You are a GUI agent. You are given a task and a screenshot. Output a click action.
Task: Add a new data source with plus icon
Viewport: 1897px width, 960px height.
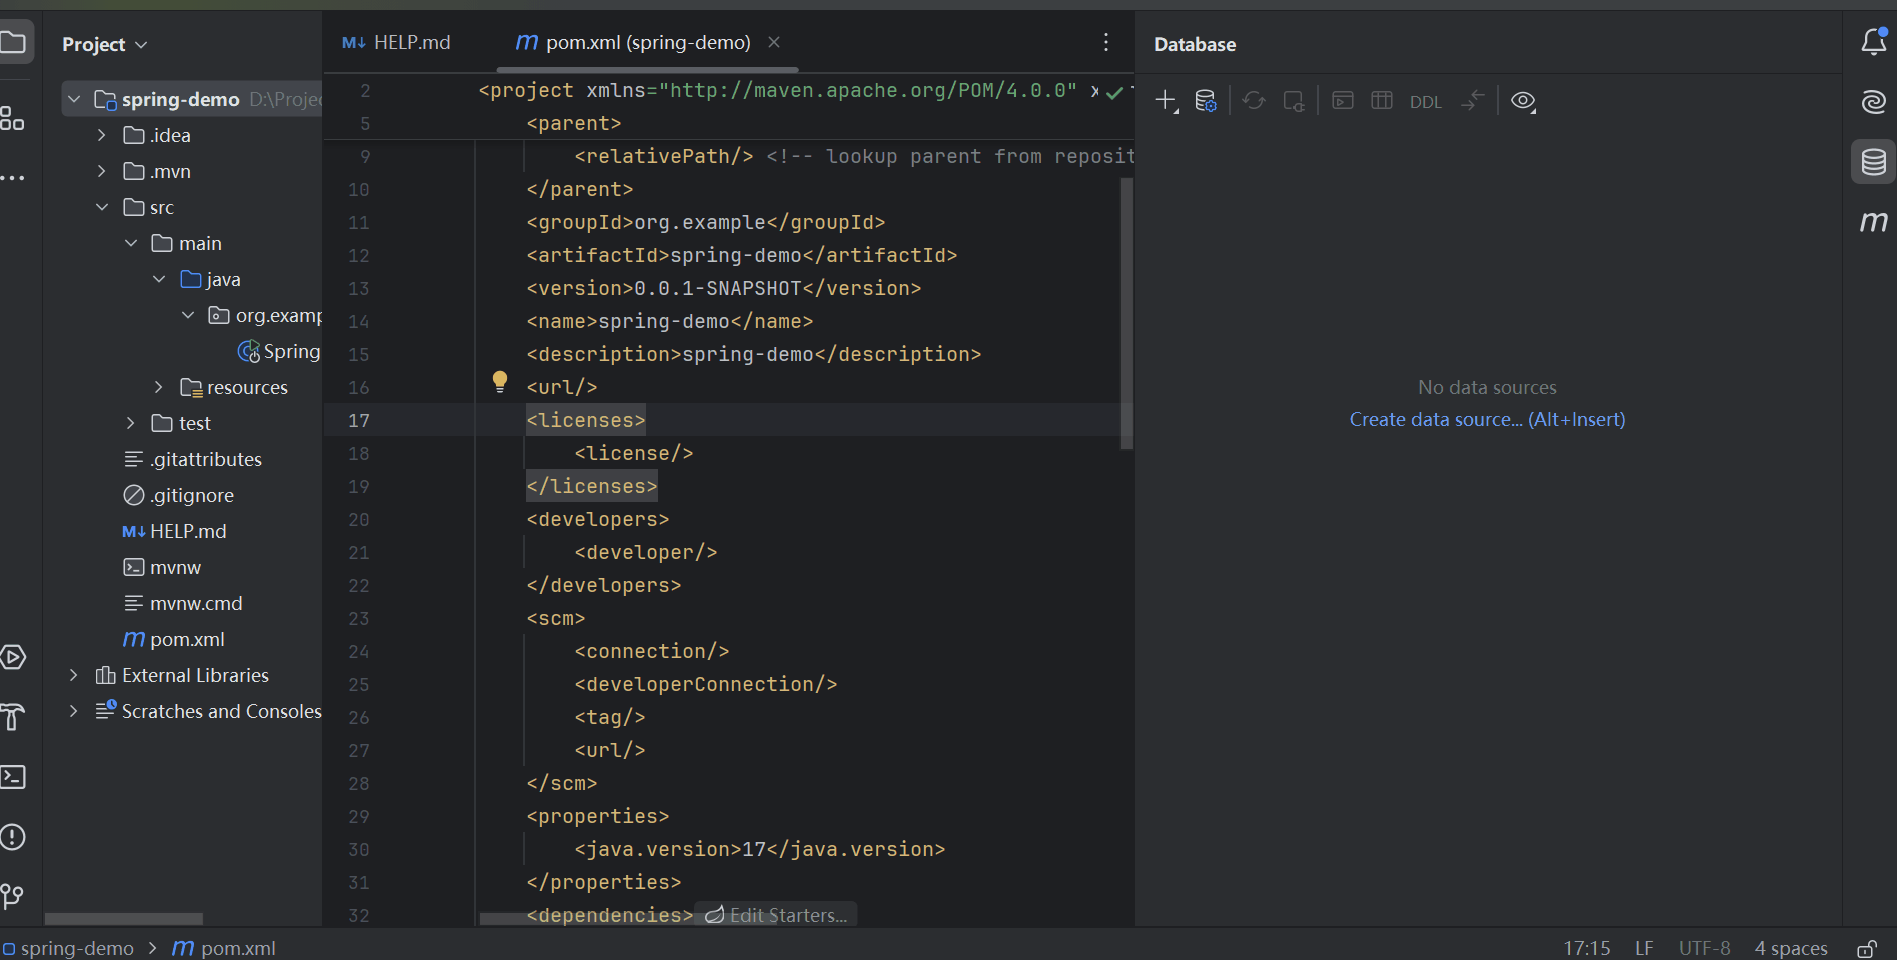pos(1166,101)
